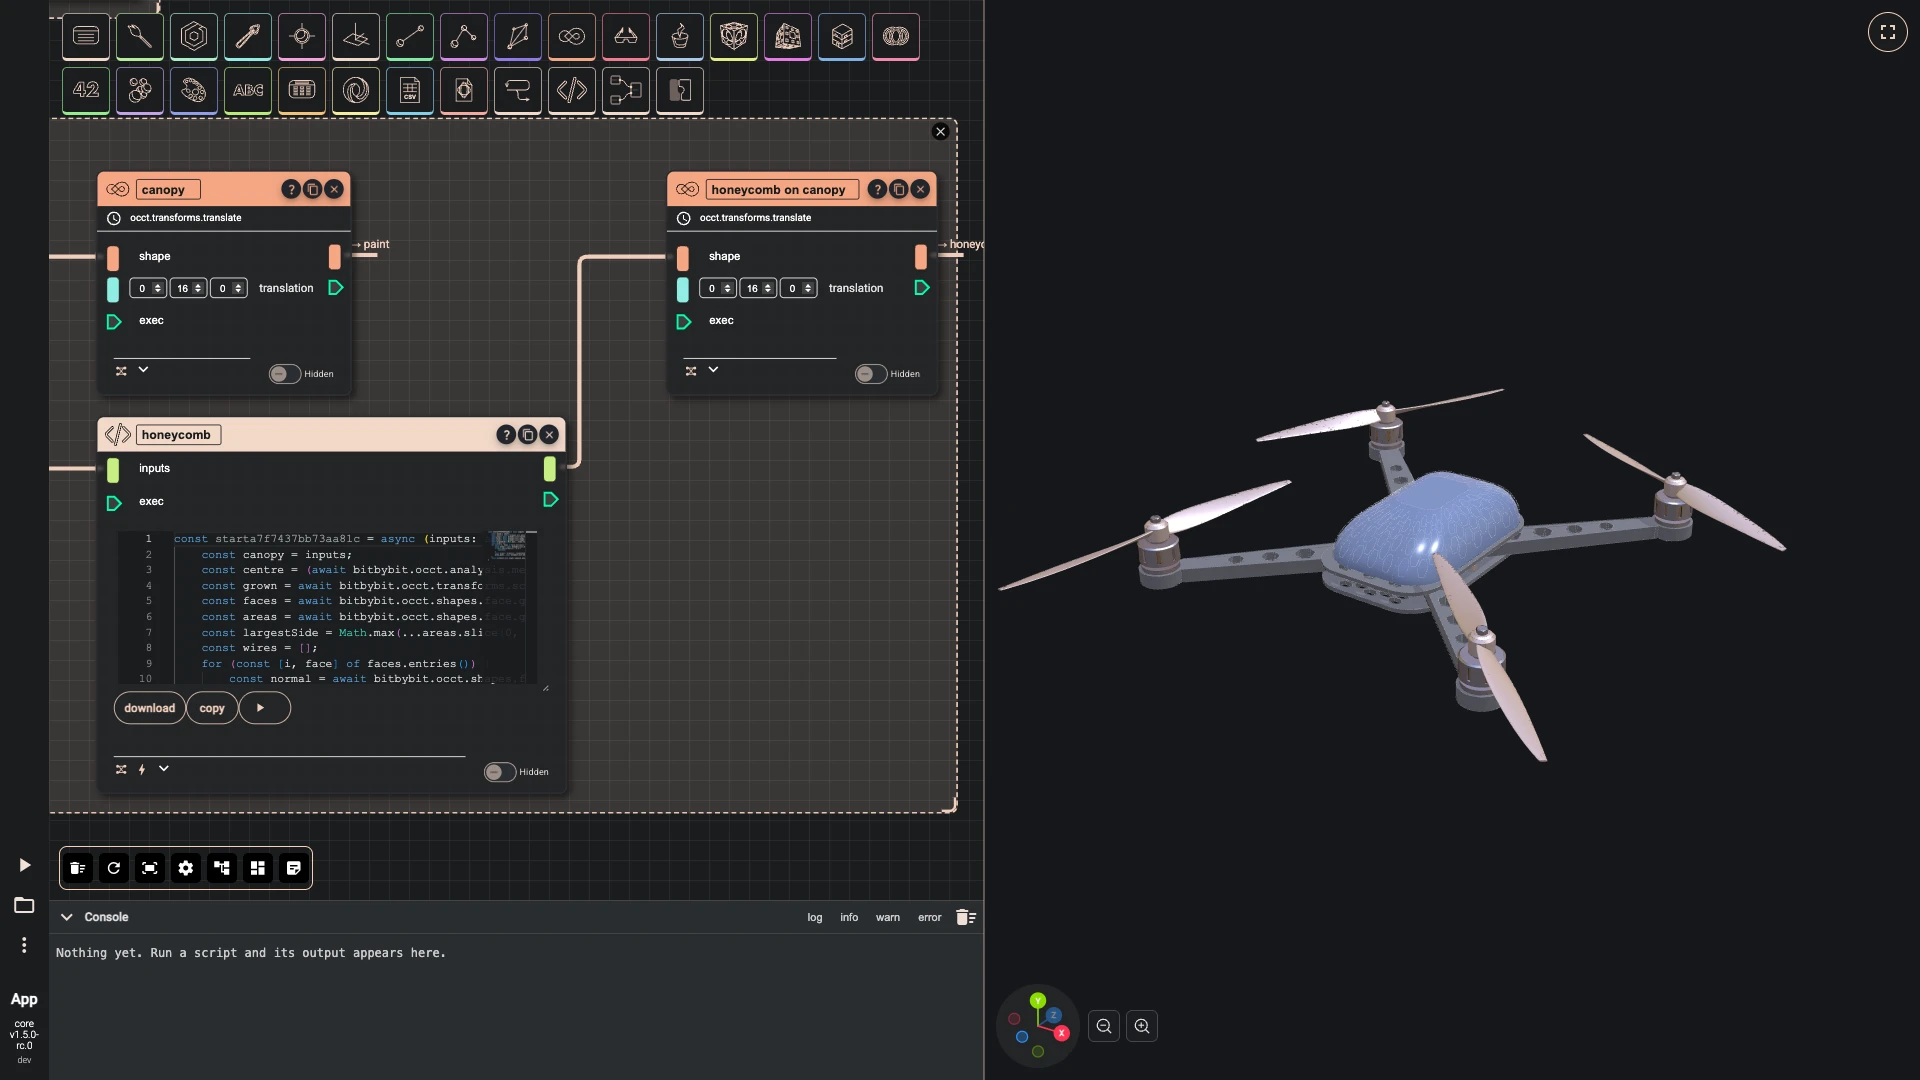Expand chevron at bottom of honeycomb on canopy node
Viewport: 1920px width, 1080px height.
coord(713,370)
